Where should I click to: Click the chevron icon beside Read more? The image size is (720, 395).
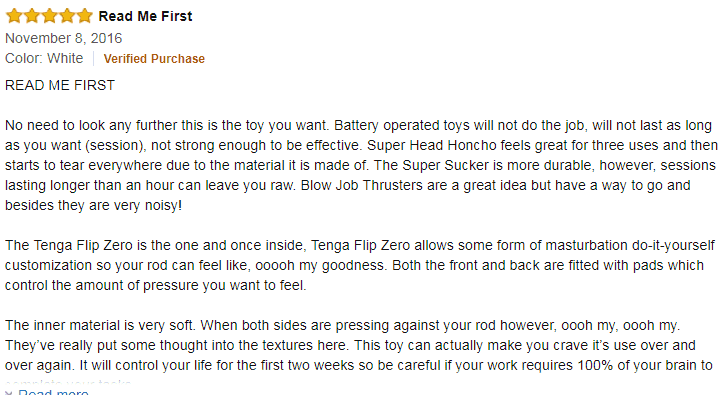(x=9, y=393)
